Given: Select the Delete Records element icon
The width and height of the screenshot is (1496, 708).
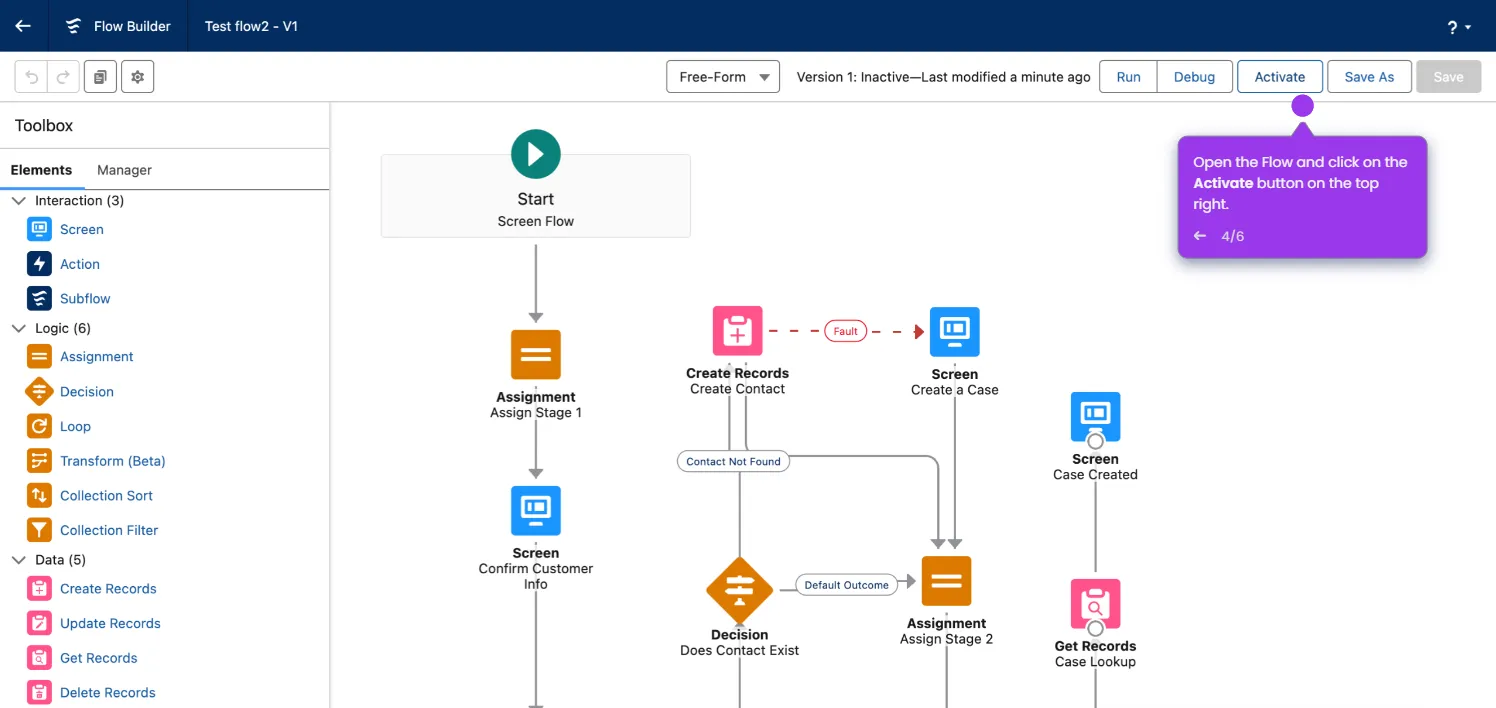Looking at the screenshot, I should 39,692.
